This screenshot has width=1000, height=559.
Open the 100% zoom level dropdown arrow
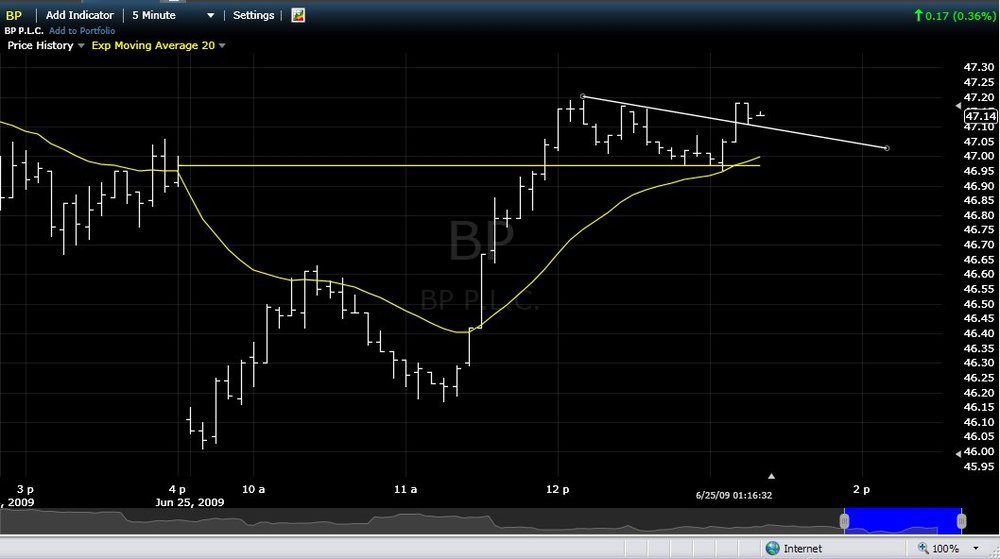(976, 548)
